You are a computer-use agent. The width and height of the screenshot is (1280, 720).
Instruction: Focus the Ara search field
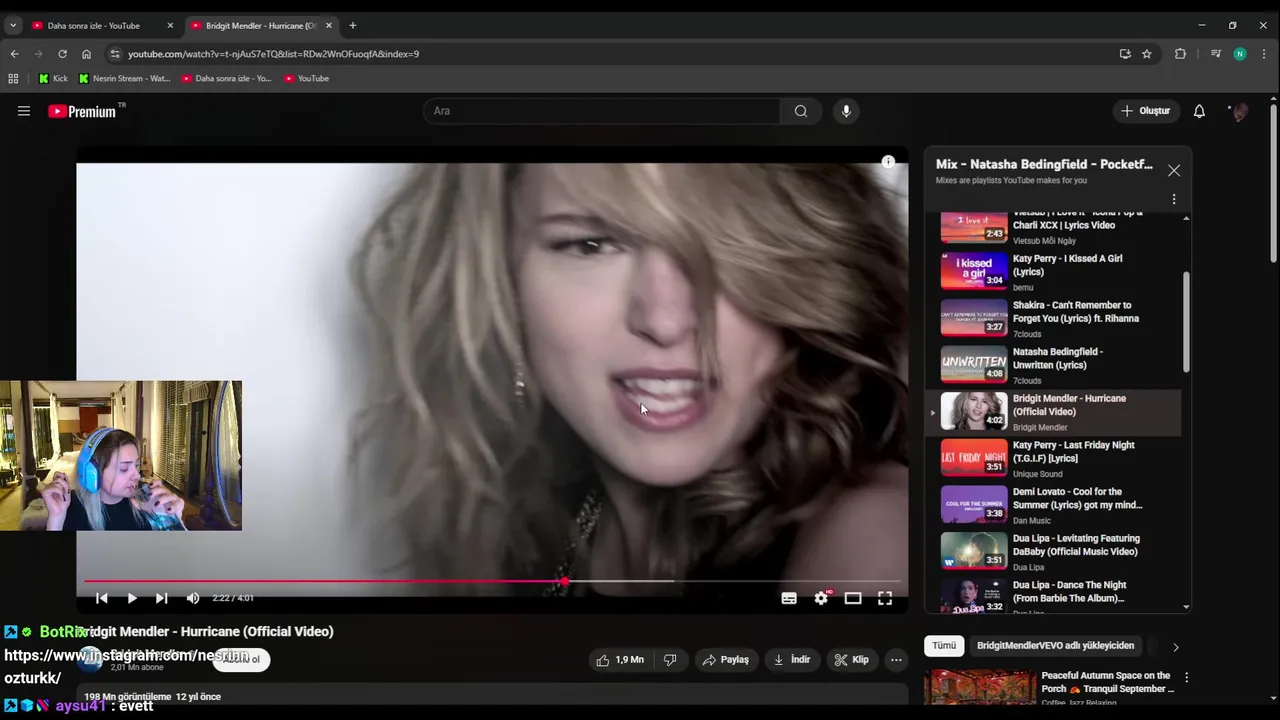coord(602,111)
